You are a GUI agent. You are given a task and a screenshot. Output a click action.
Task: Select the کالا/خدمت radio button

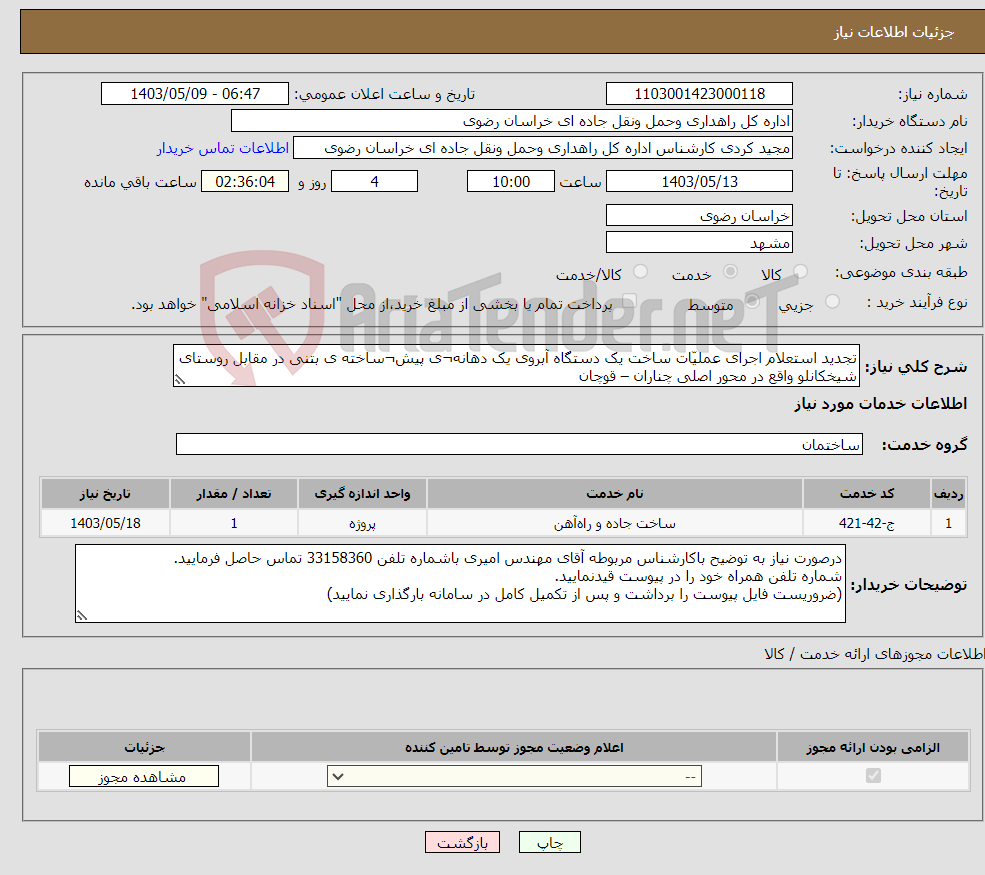click(640, 272)
